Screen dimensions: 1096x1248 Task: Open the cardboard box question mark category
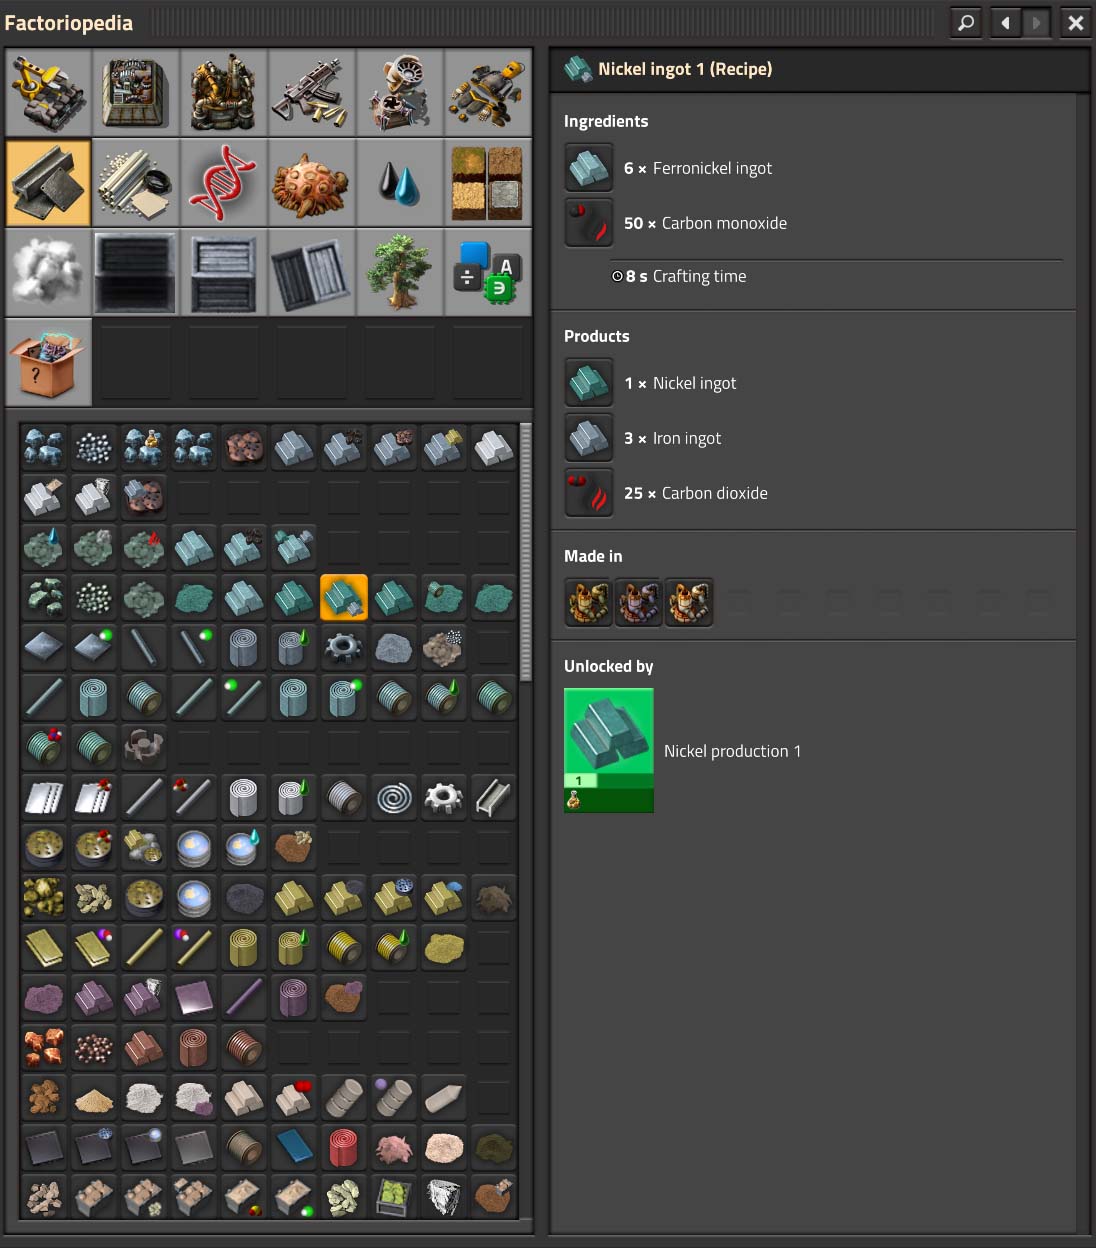click(49, 362)
